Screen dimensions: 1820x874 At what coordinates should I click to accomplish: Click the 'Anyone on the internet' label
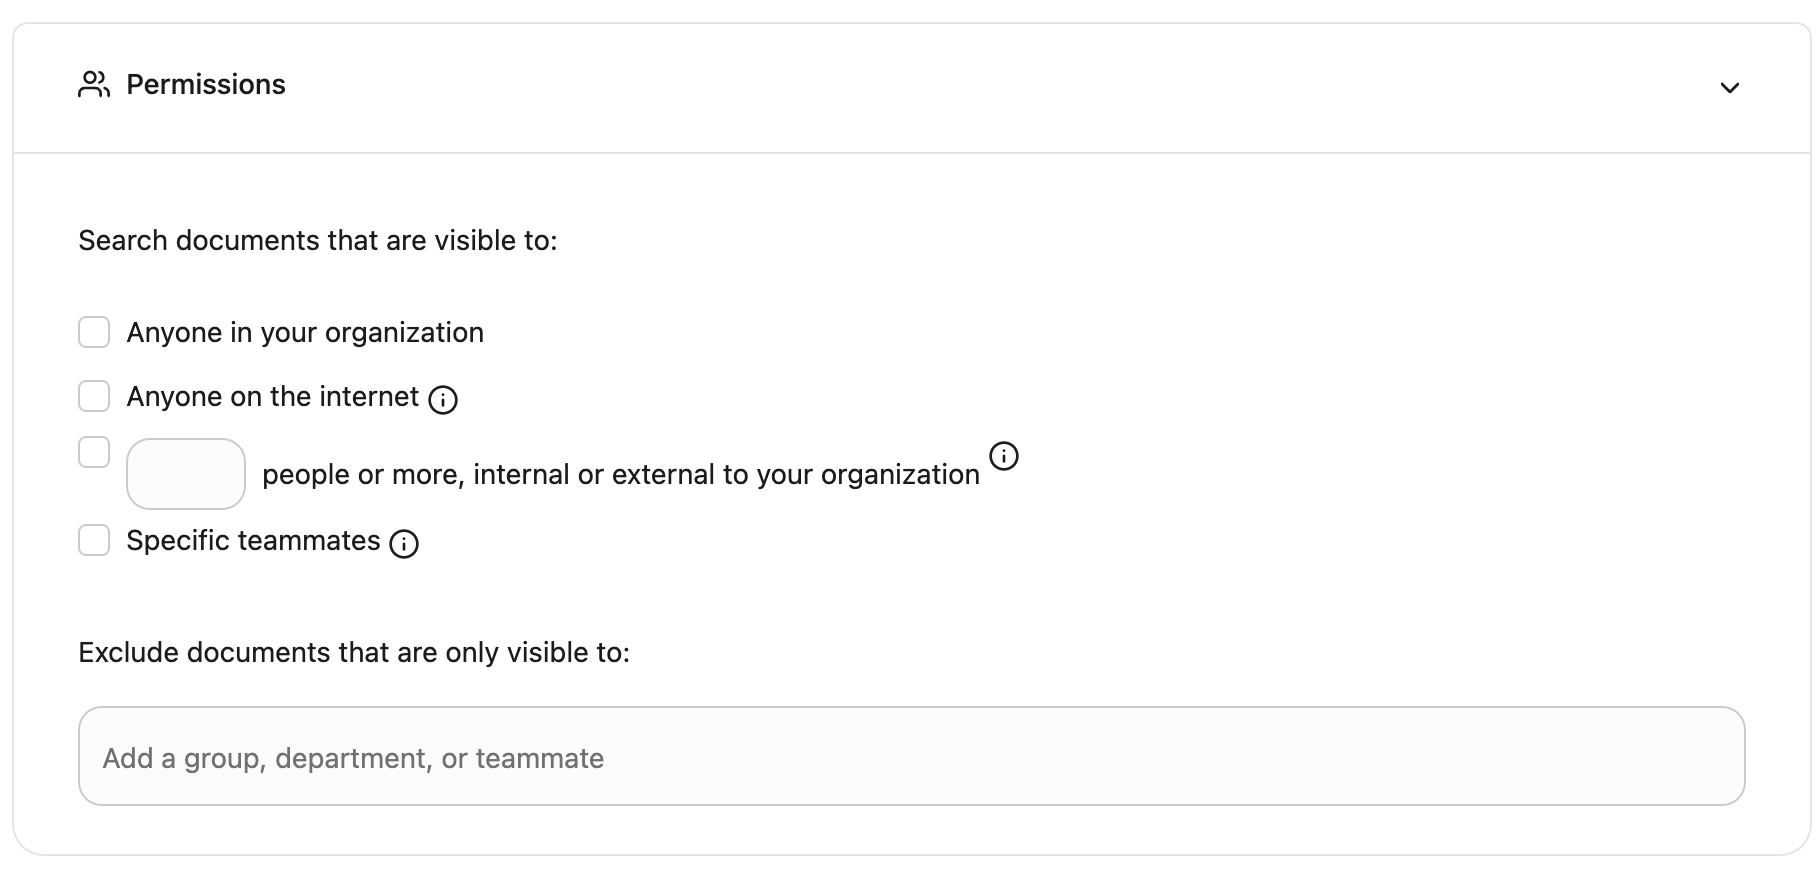point(272,397)
